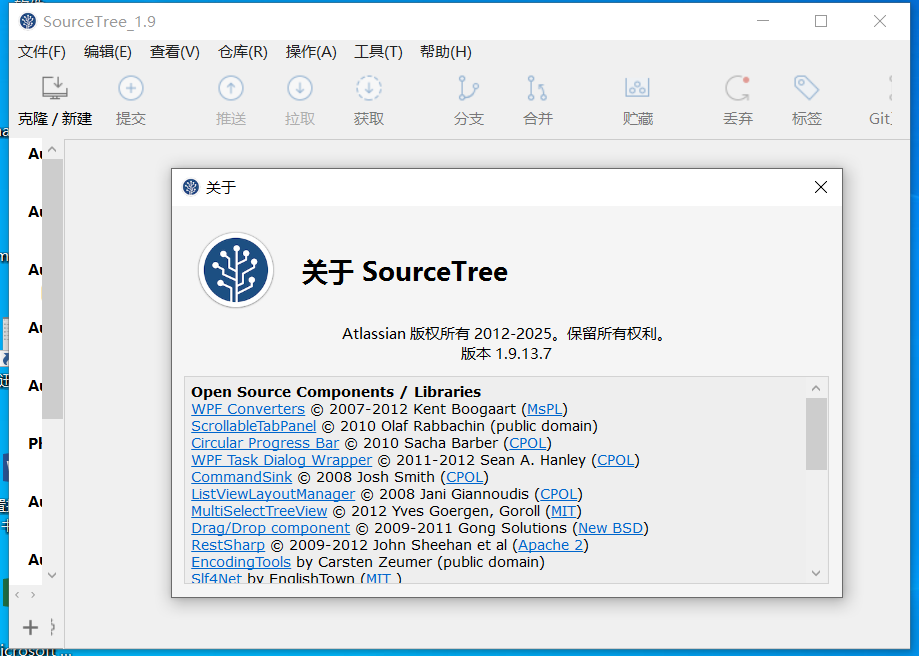Click the Tag (标签) toolbar icon

pyautogui.click(x=806, y=89)
